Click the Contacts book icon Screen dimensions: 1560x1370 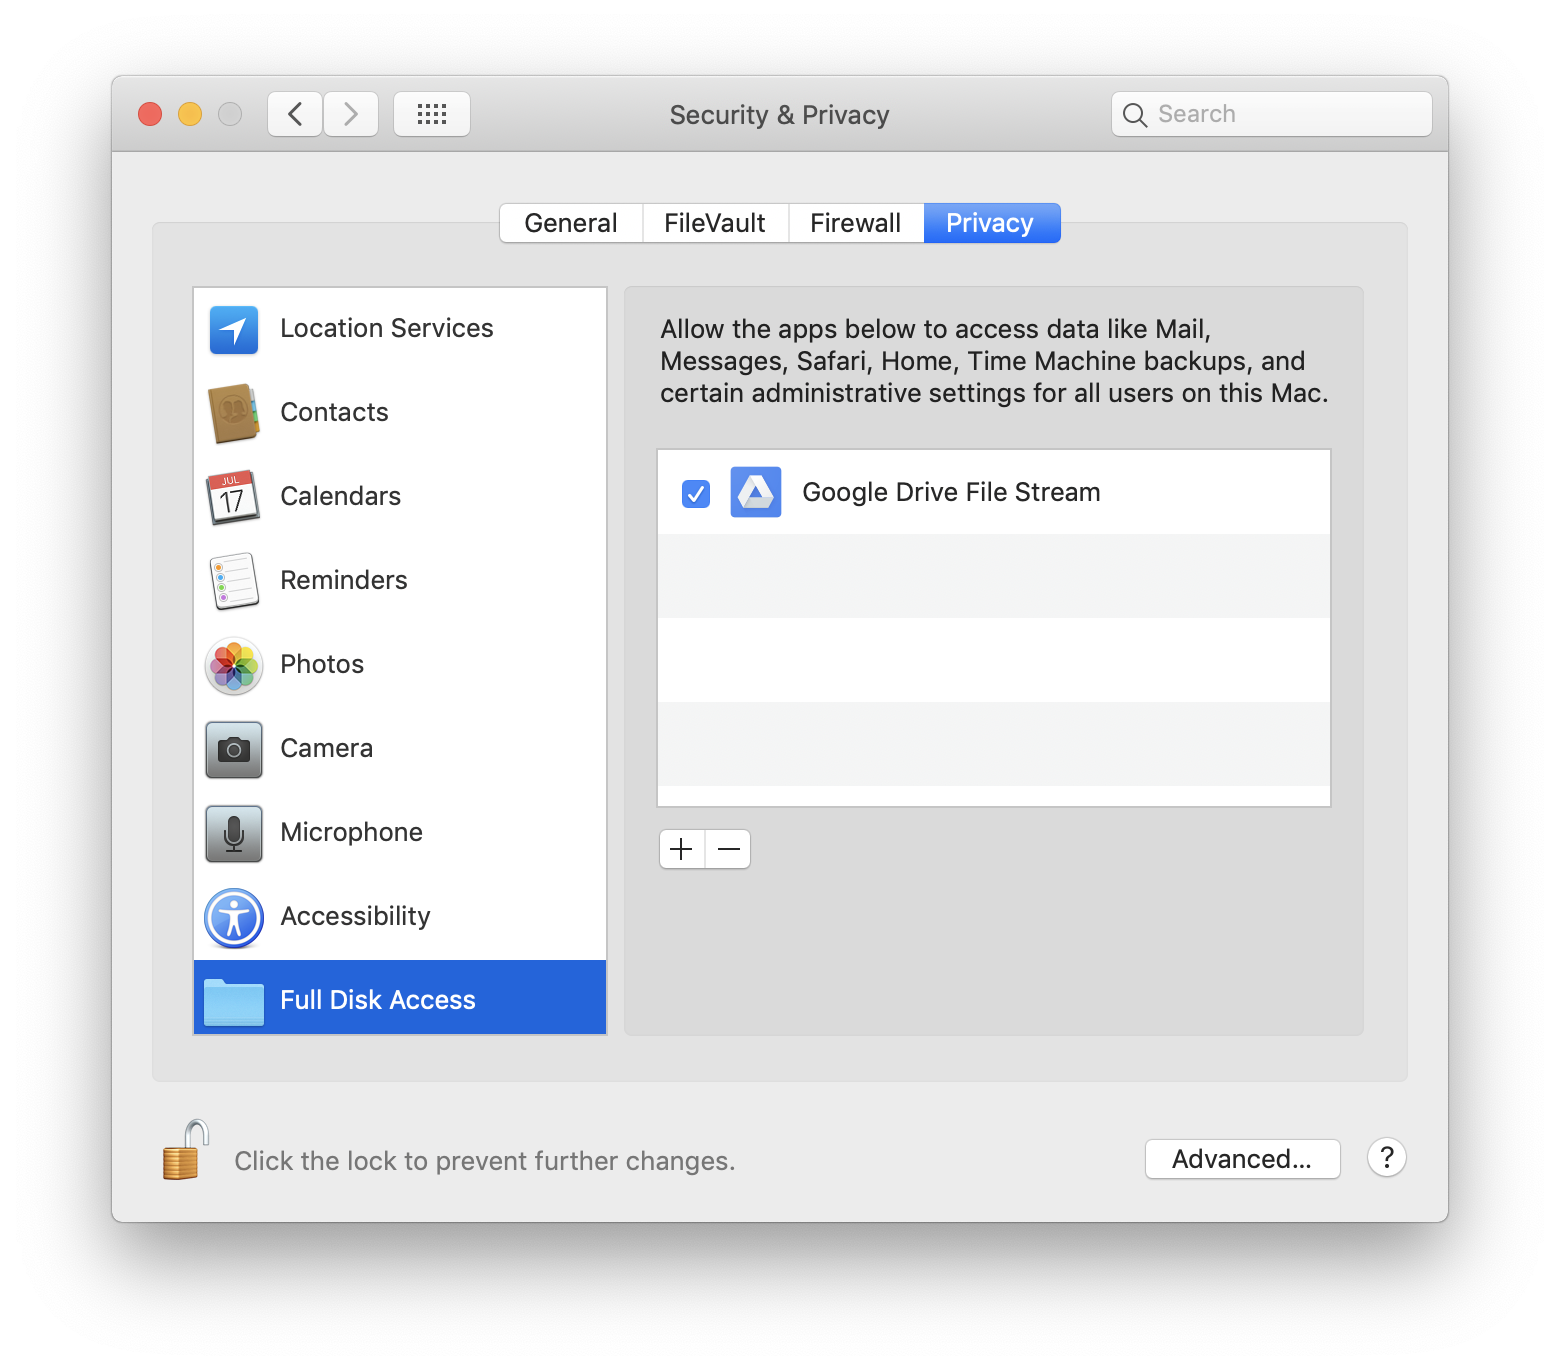pos(234,413)
